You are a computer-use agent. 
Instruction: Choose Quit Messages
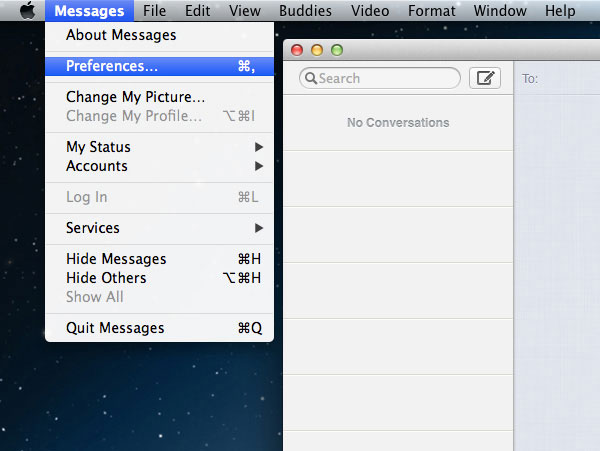tap(159, 328)
